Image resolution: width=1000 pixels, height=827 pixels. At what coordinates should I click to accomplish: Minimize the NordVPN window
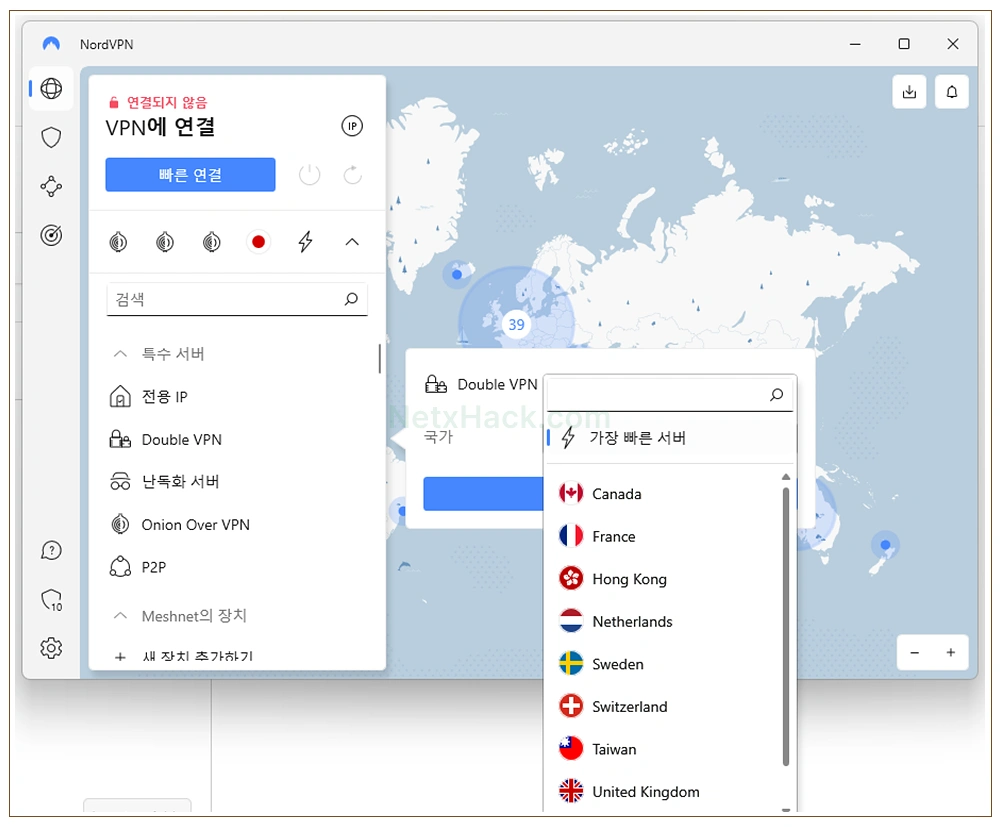(x=855, y=44)
